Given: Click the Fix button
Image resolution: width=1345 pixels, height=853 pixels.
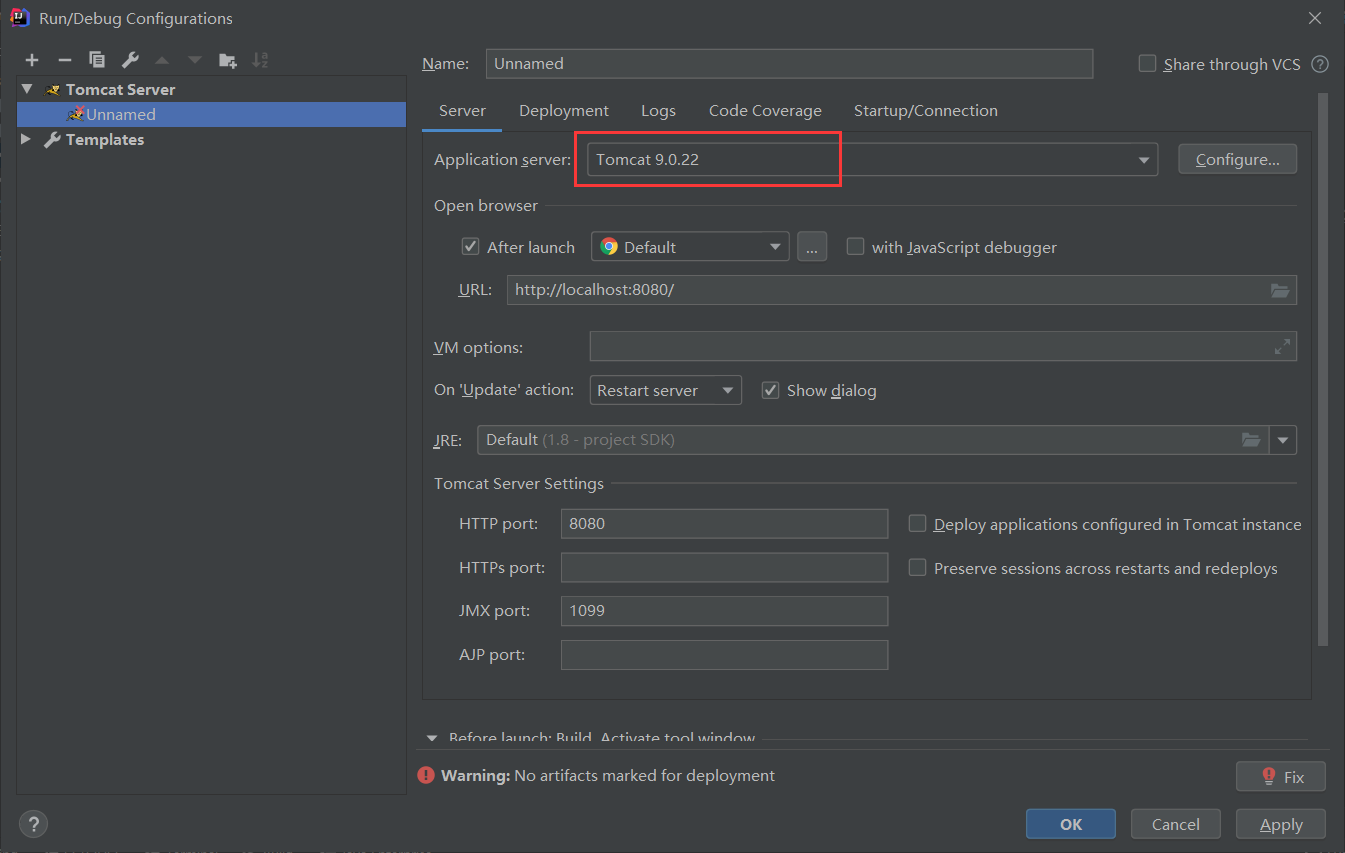Looking at the screenshot, I should [1281, 776].
